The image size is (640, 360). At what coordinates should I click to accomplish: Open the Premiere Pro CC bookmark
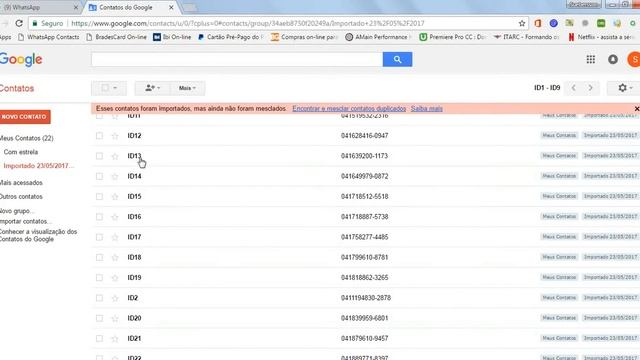pyautogui.click(x=452, y=37)
